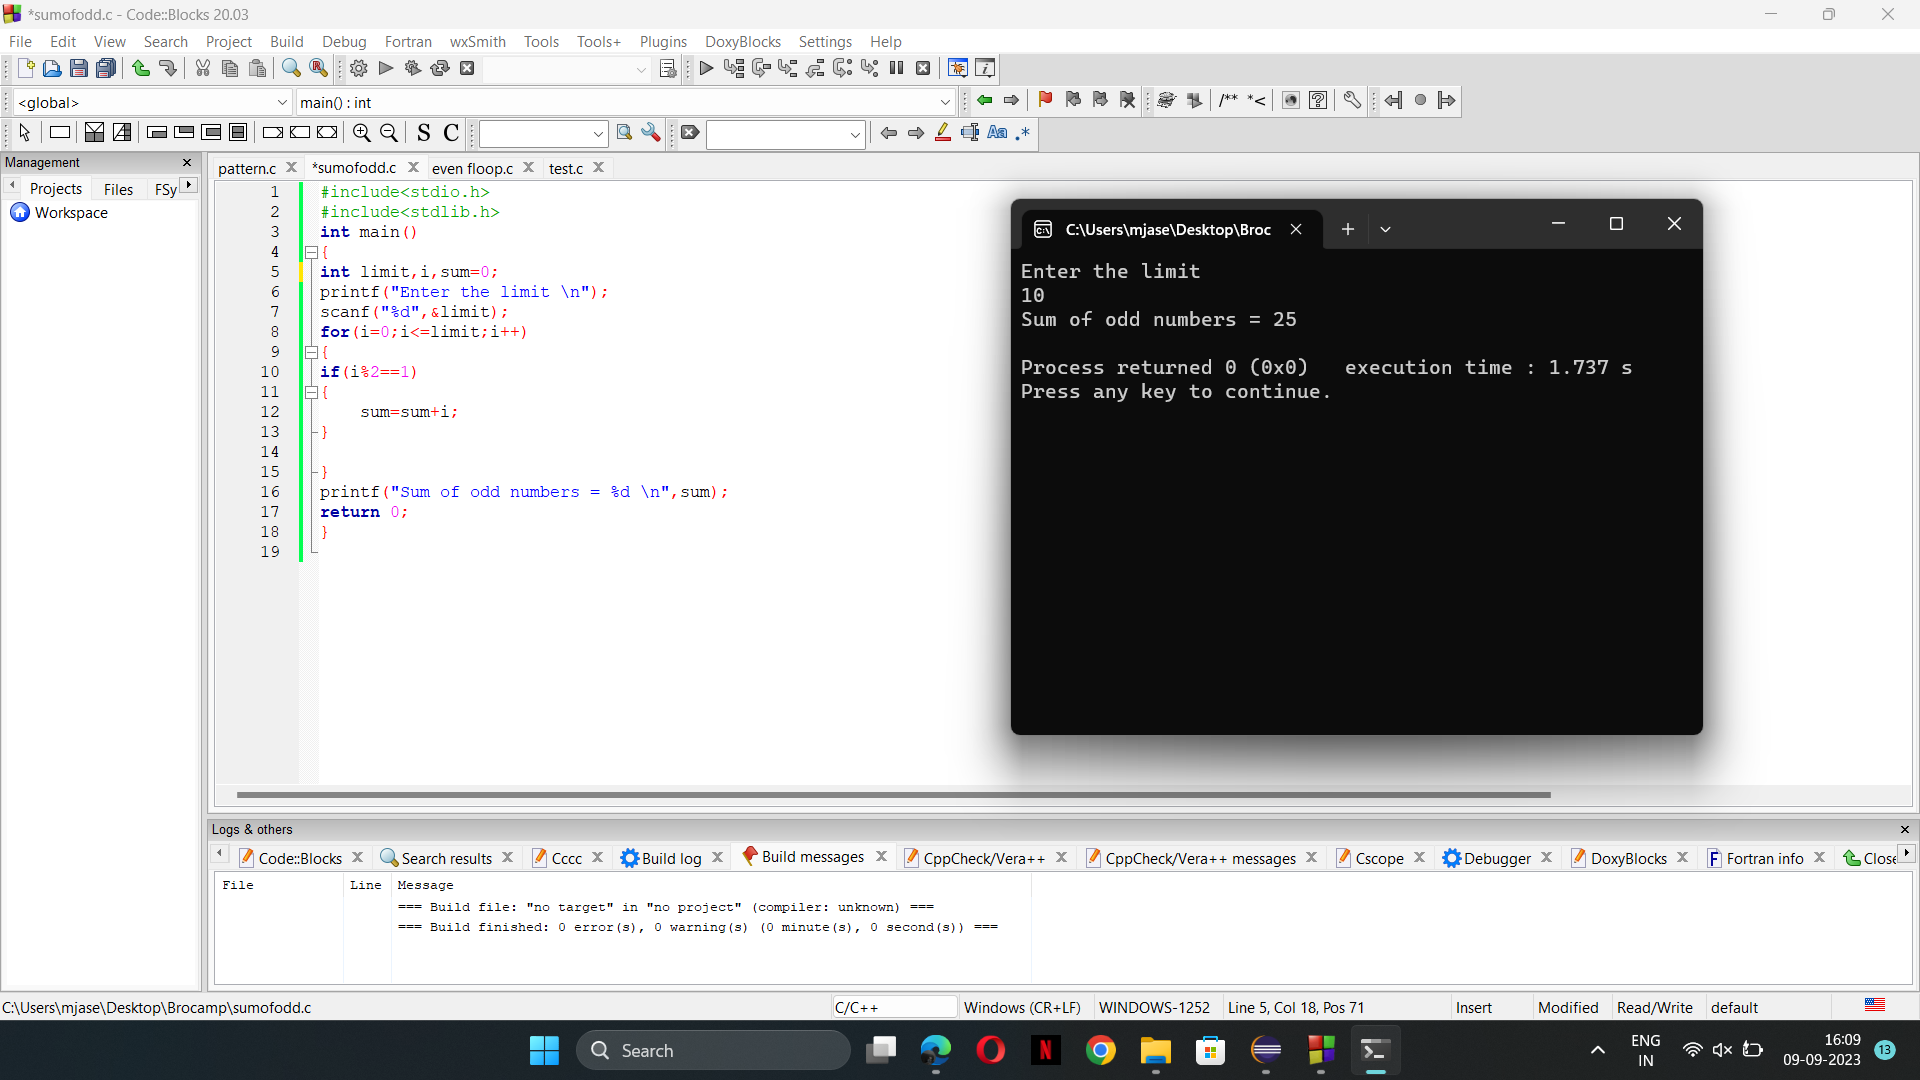The width and height of the screenshot is (1920, 1080).
Task: Click the Debug start icon
Action: pyautogui.click(x=705, y=69)
